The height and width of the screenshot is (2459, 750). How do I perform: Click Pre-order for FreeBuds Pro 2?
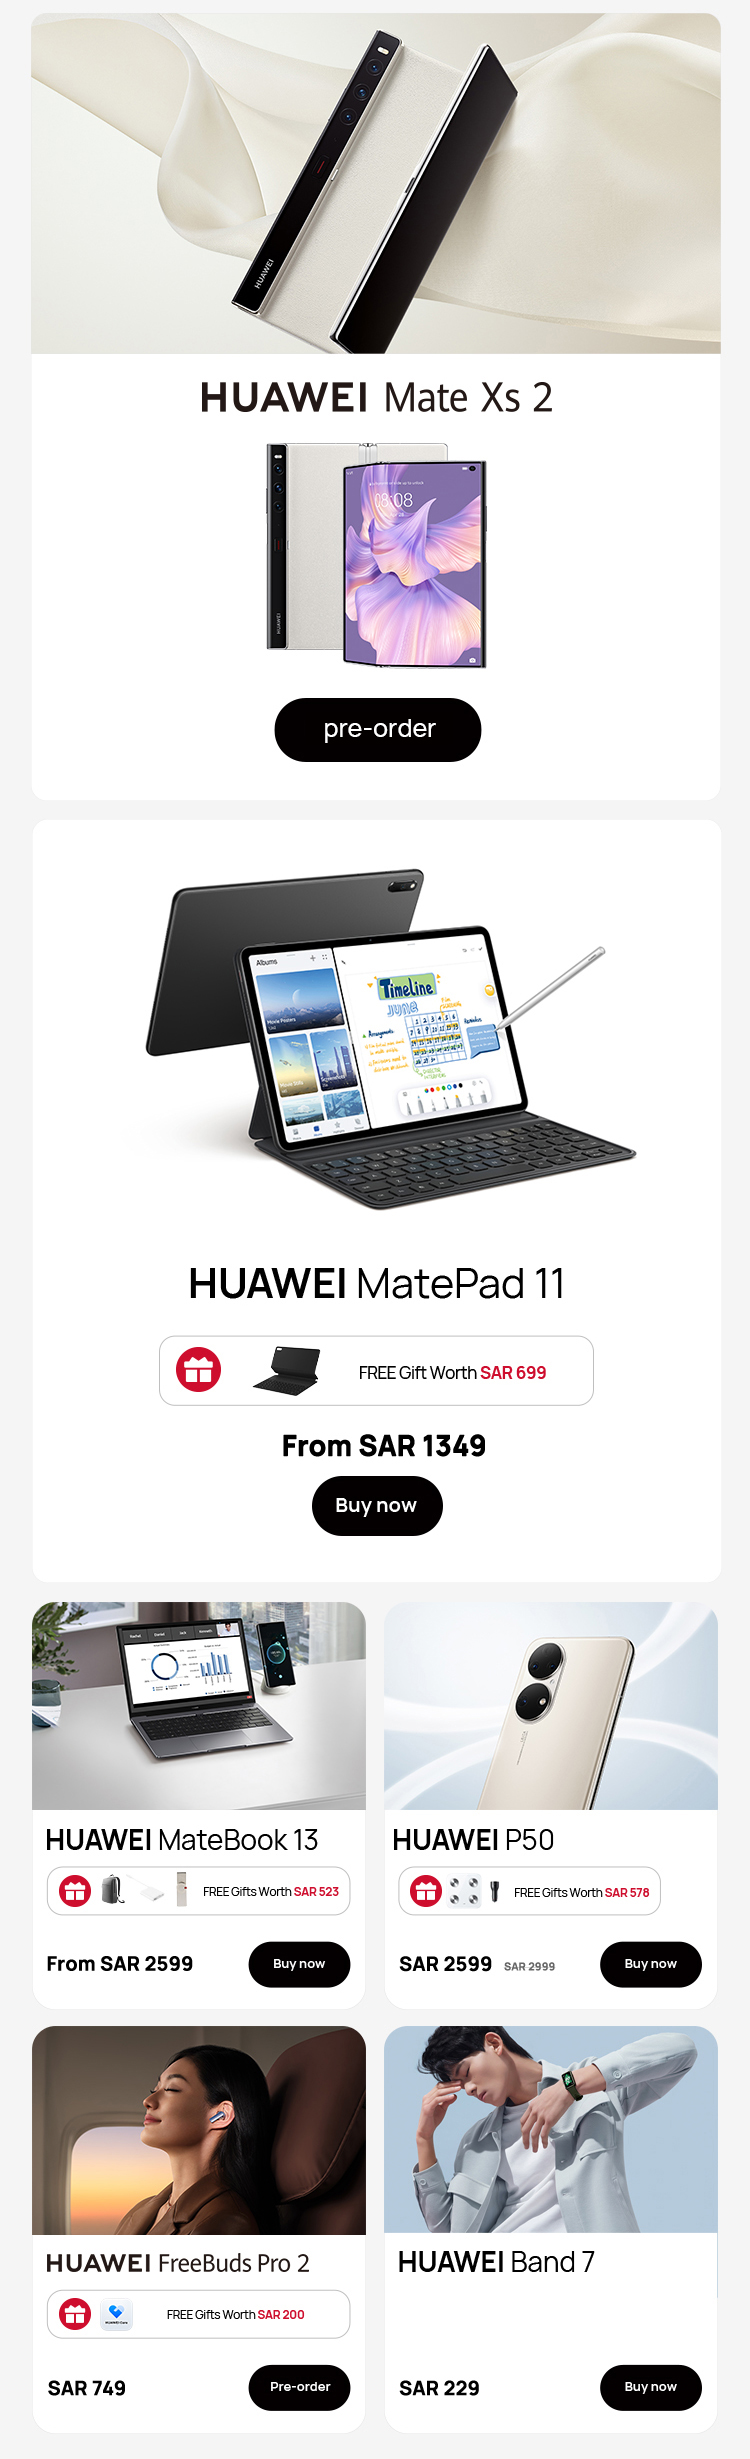click(299, 2387)
